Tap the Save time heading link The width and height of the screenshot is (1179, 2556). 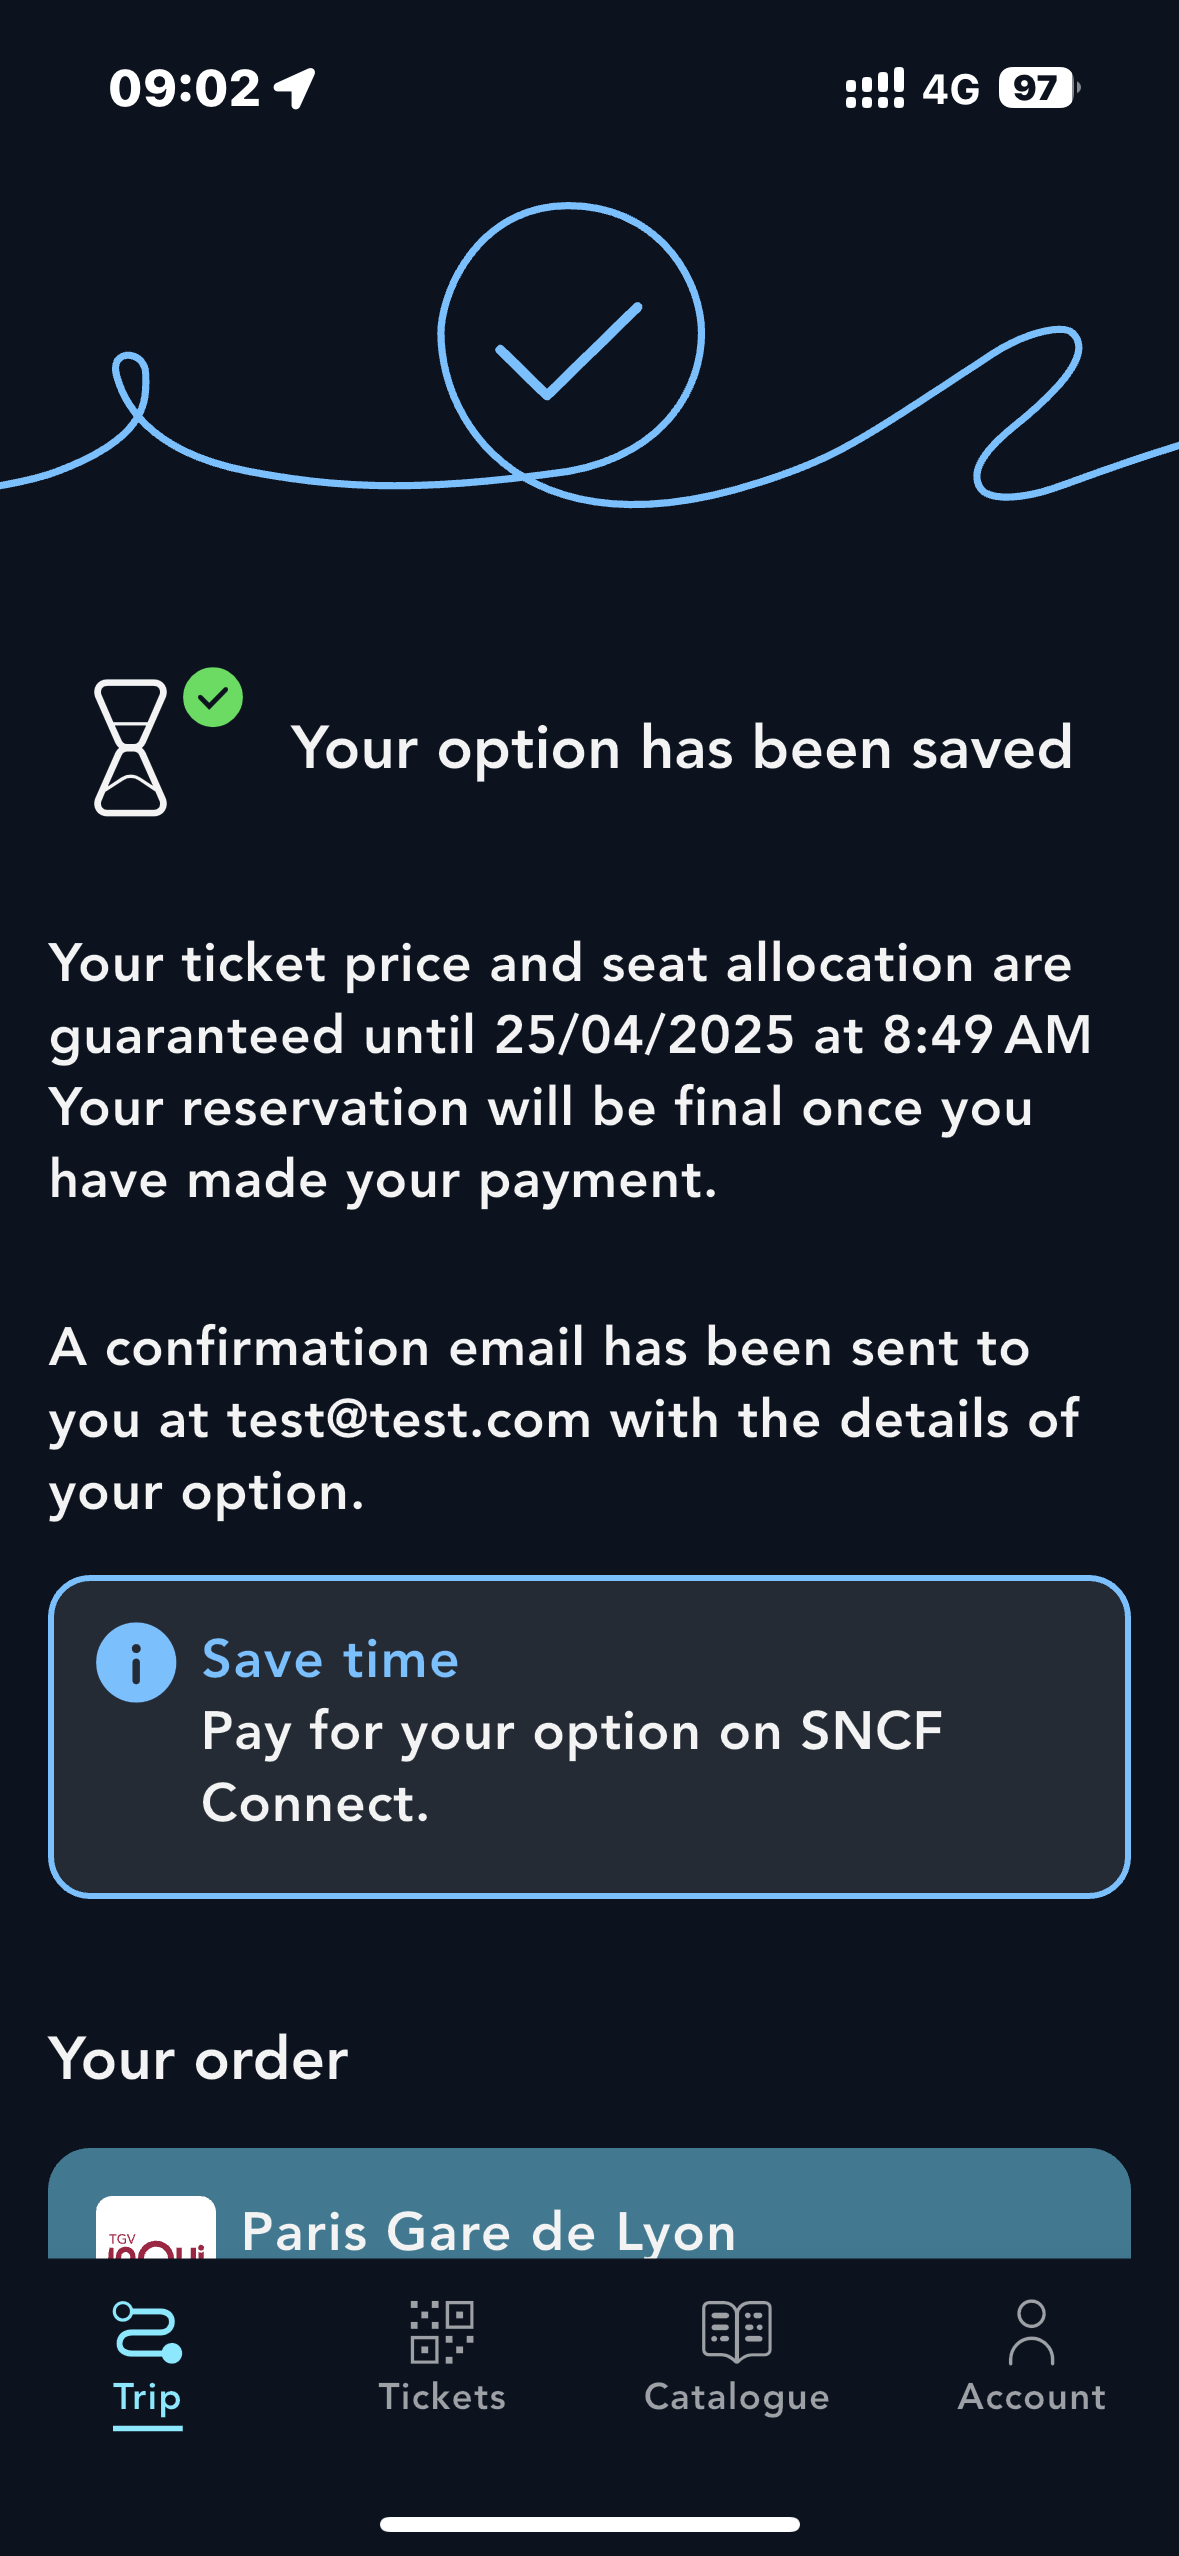330,1660
